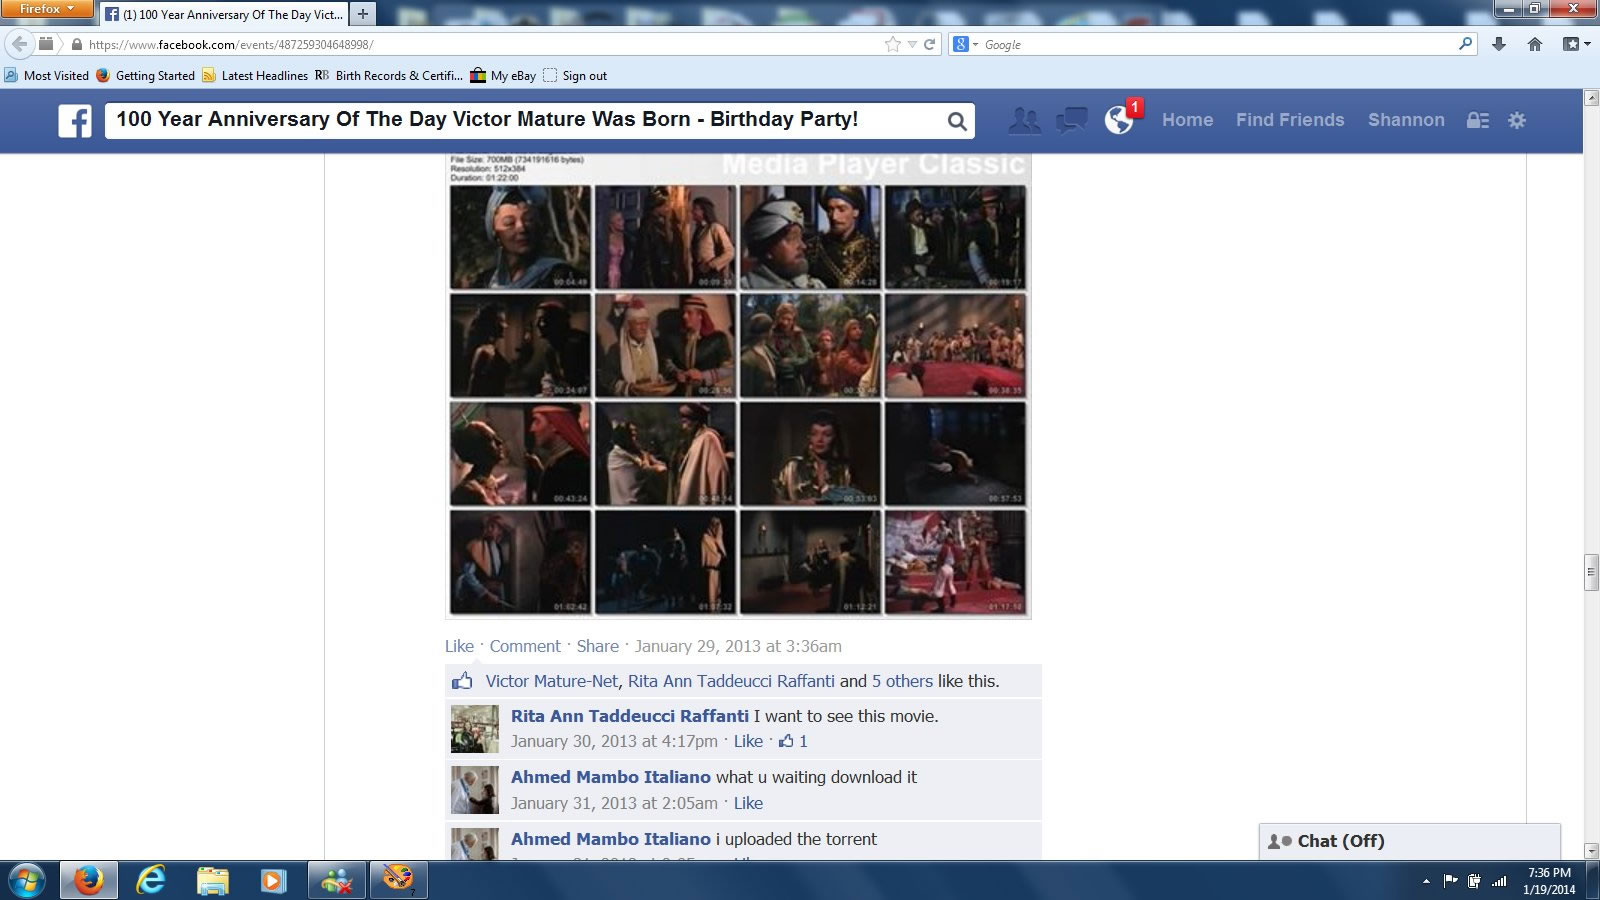Open history dropdown arrow in address bar
The image size is (1600, 900).
click(x=911, y=44)
